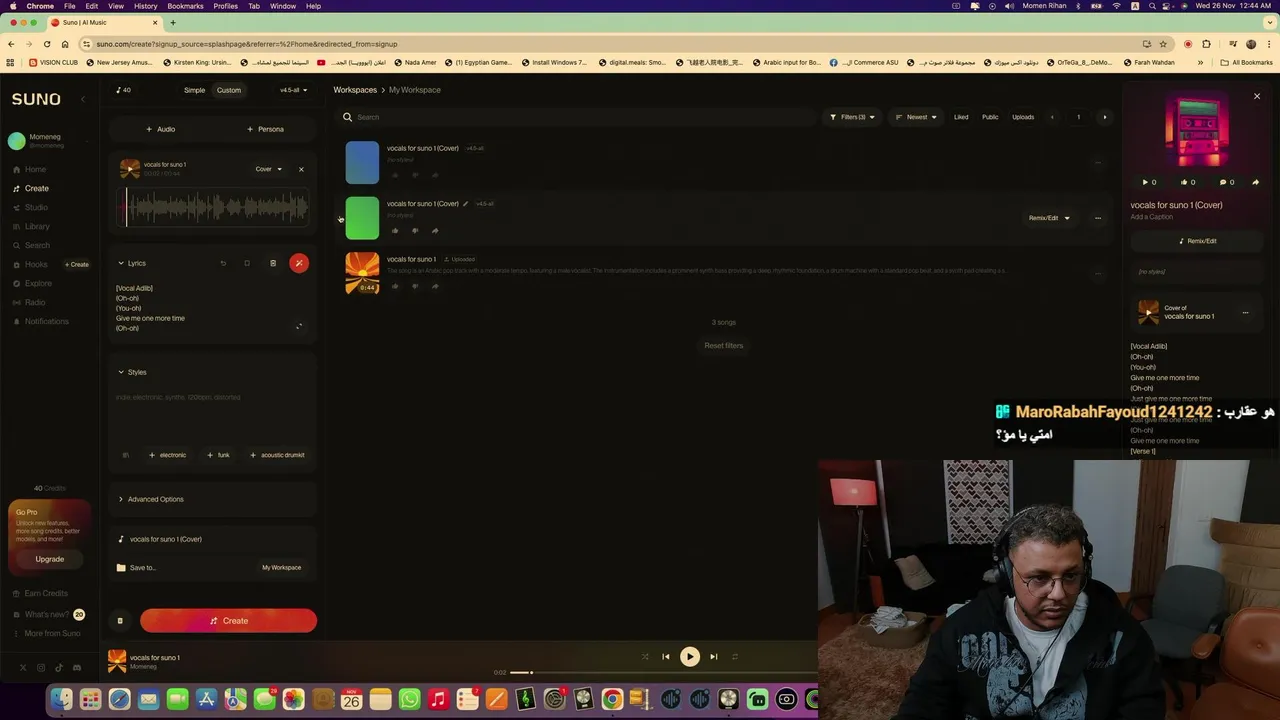Image resolution: width=1280 pixels, height=720 pixels.
Task: Open the View menu in menu bar
Action: [116, 6]
